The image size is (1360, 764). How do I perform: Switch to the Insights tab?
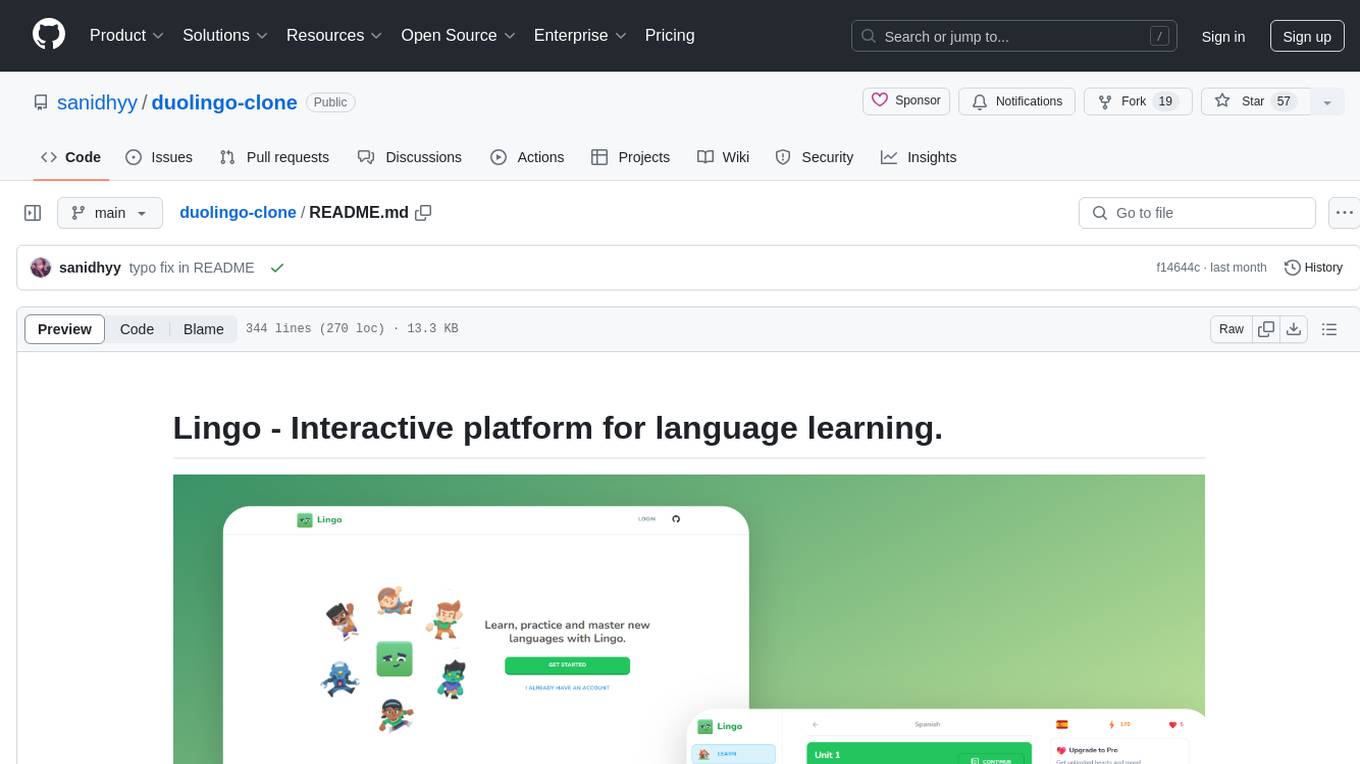(x=918, y=157)
